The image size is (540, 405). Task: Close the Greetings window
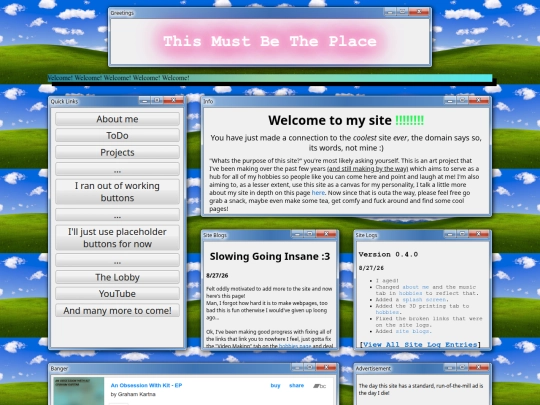tap(418, 12)
